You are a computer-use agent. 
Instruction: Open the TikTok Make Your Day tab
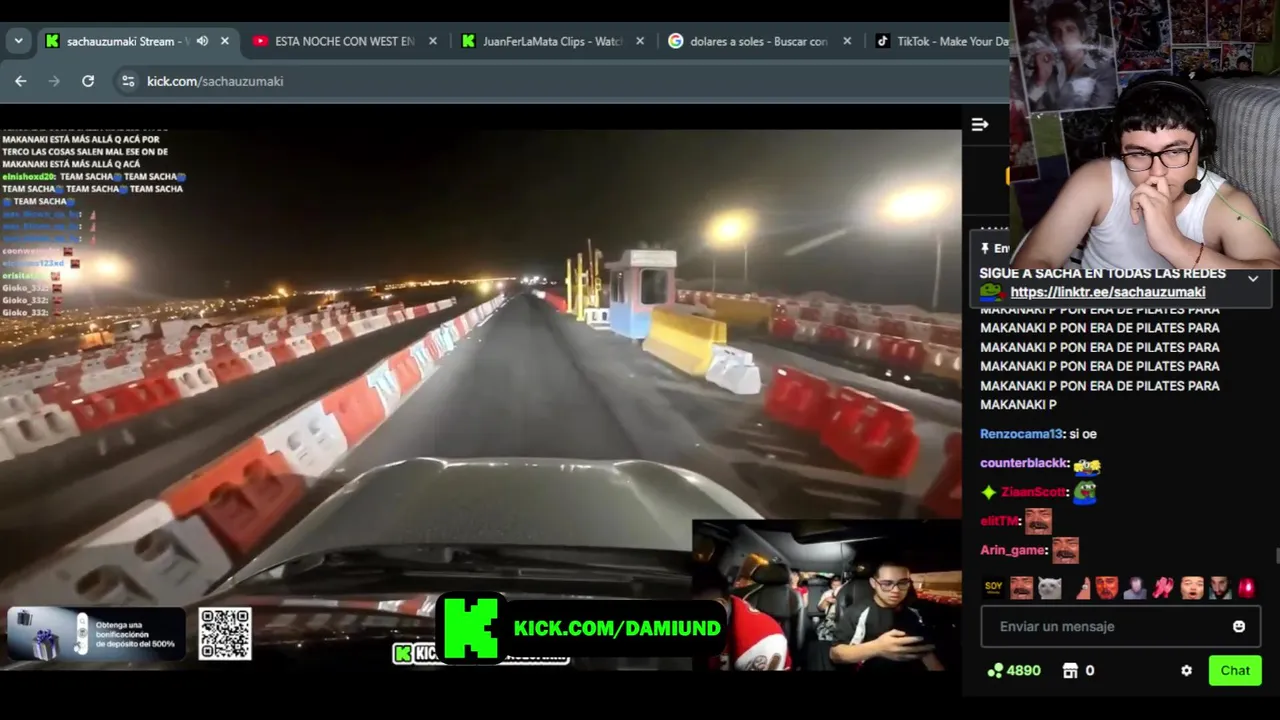tap(940, 41)
